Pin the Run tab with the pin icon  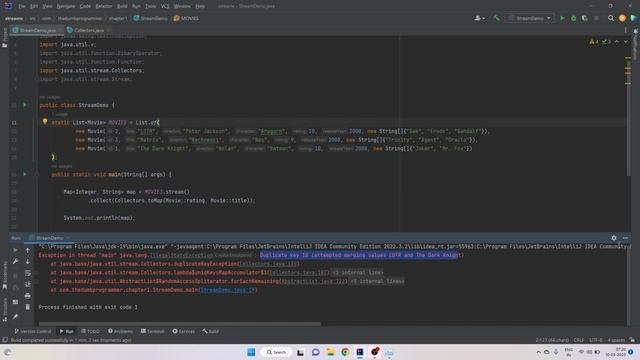[15, 316]
